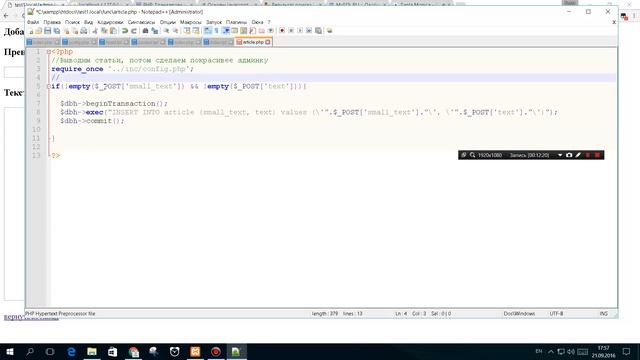Click the Paste toolbar icon
Viewport: 640px width, 360px height.
pos(113,31)
